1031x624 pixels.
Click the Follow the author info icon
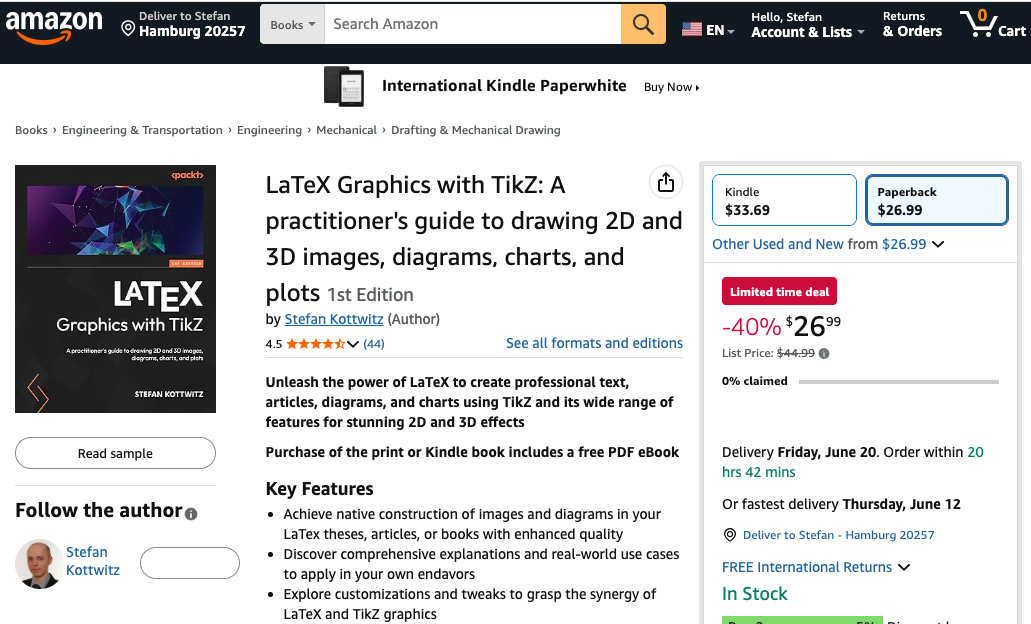click(x=191, y=514)
